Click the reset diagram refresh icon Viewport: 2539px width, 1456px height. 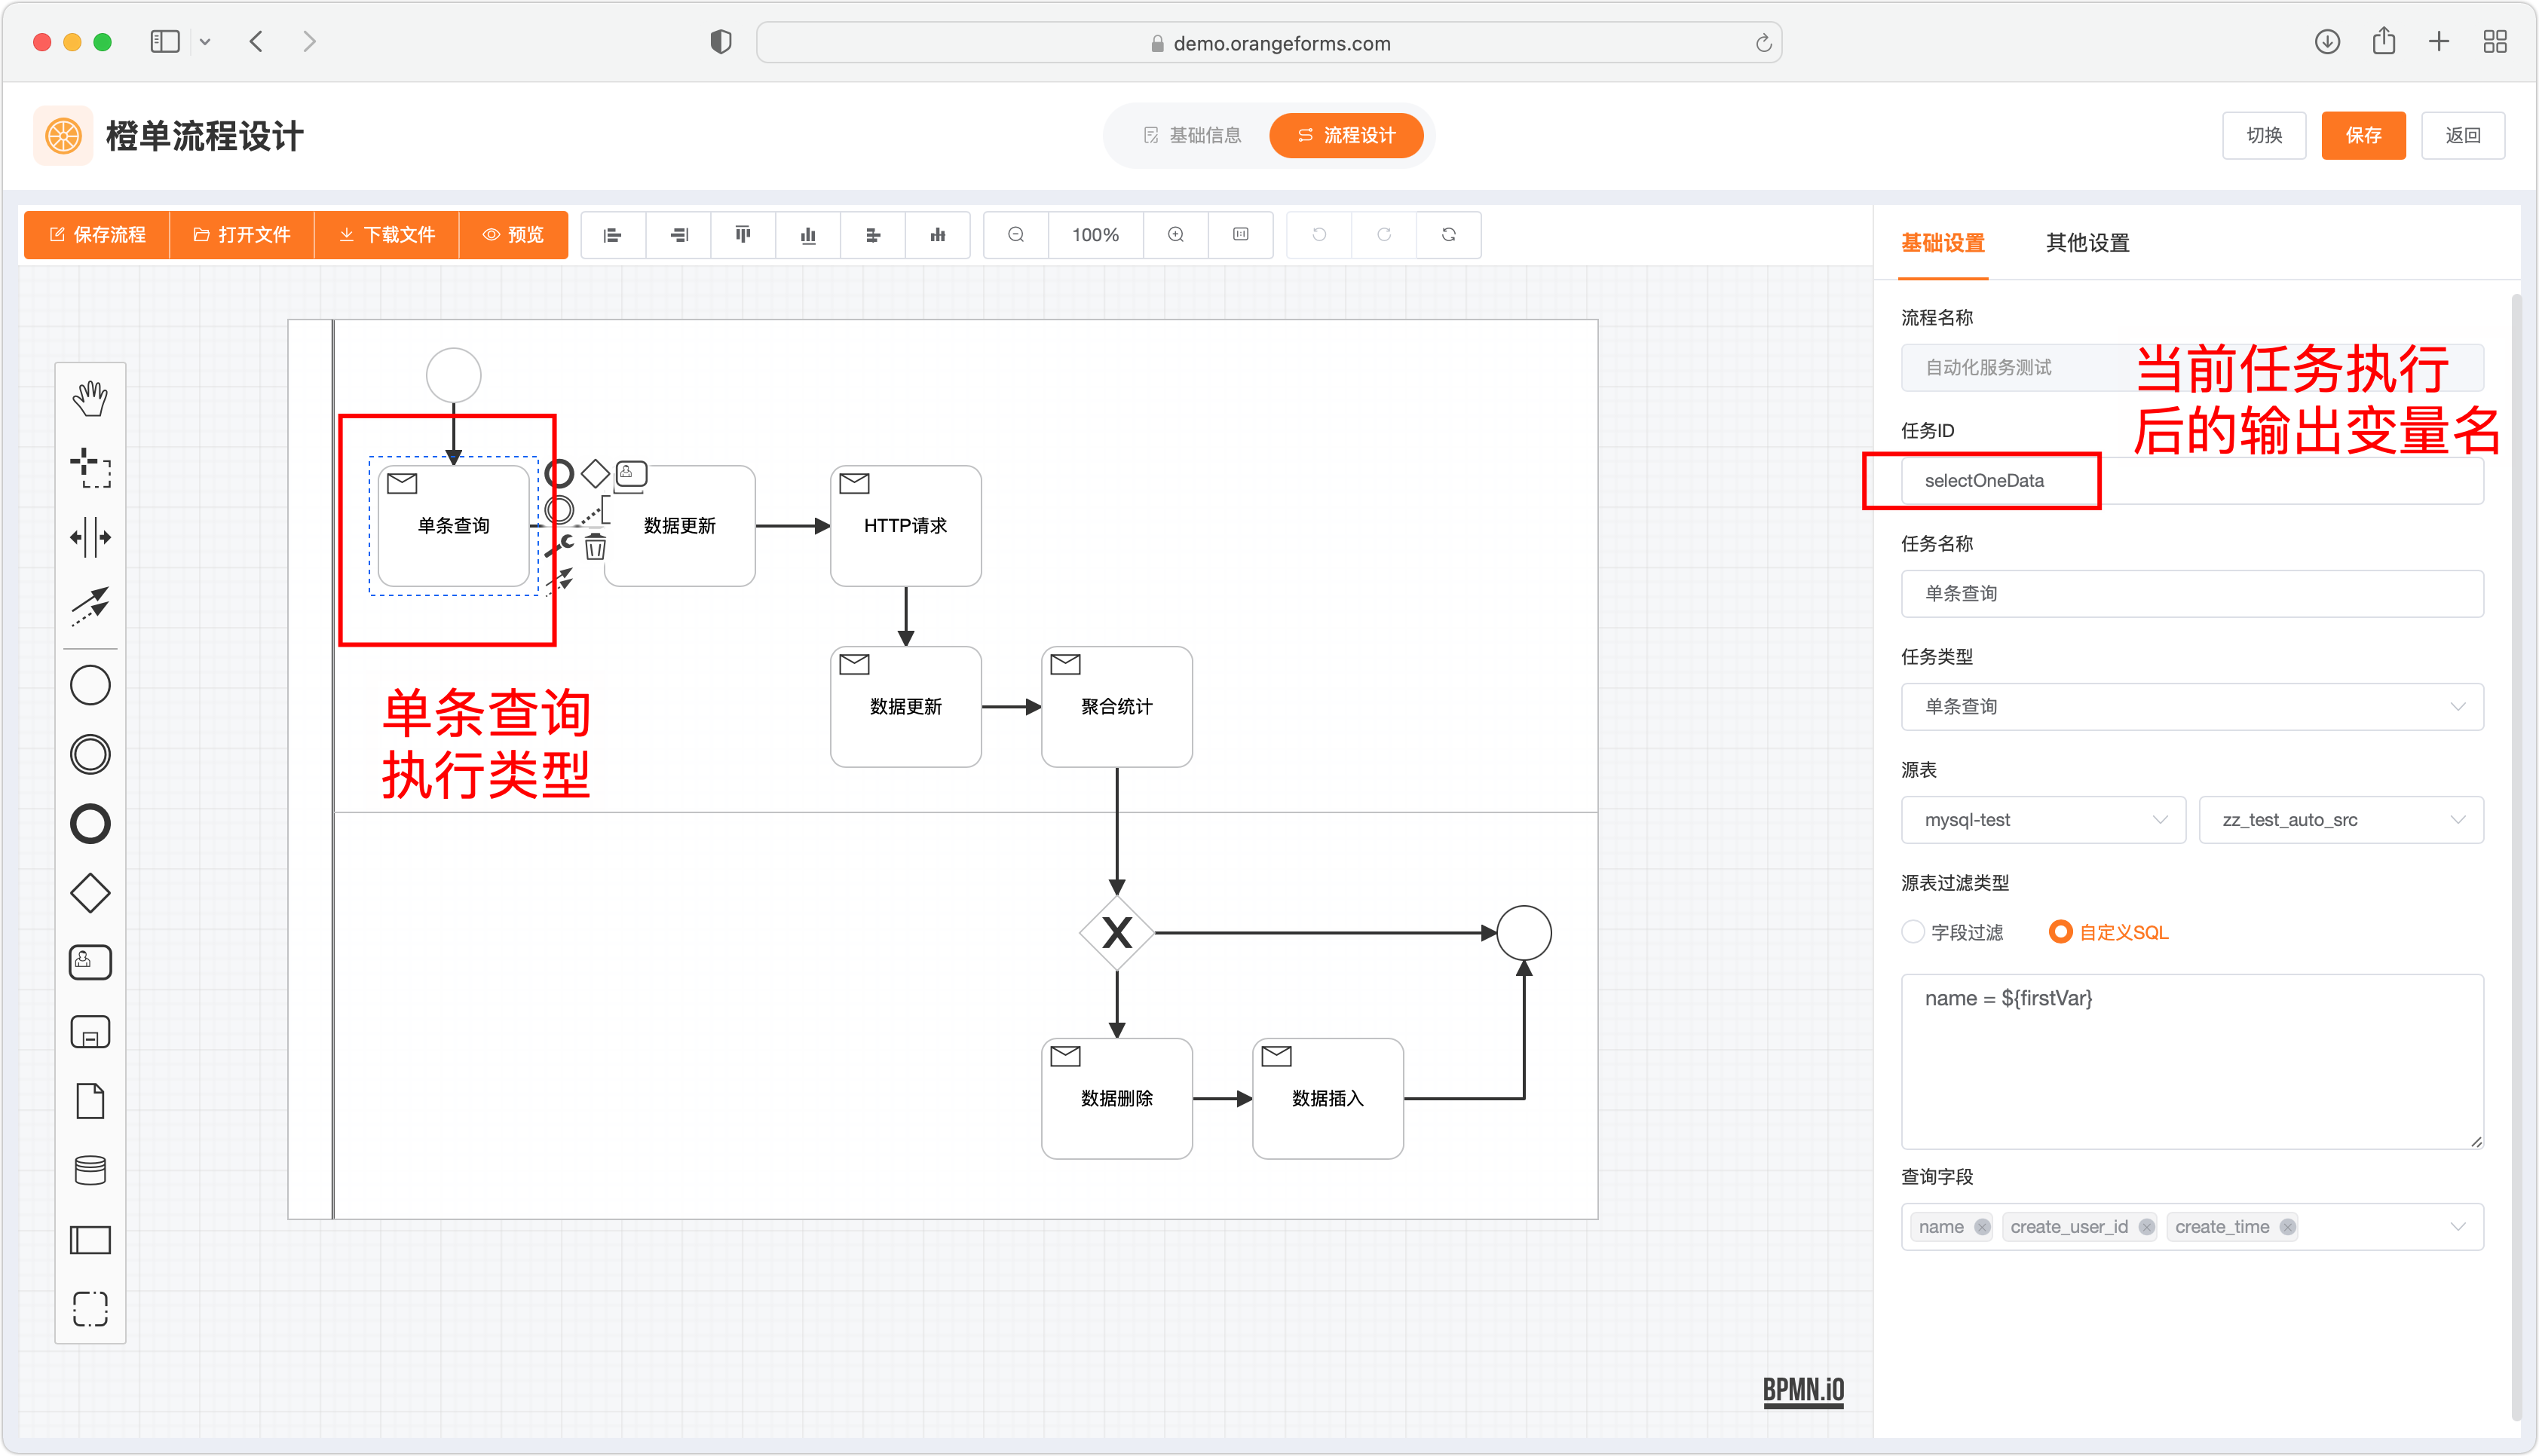[x=1449, y=235]
